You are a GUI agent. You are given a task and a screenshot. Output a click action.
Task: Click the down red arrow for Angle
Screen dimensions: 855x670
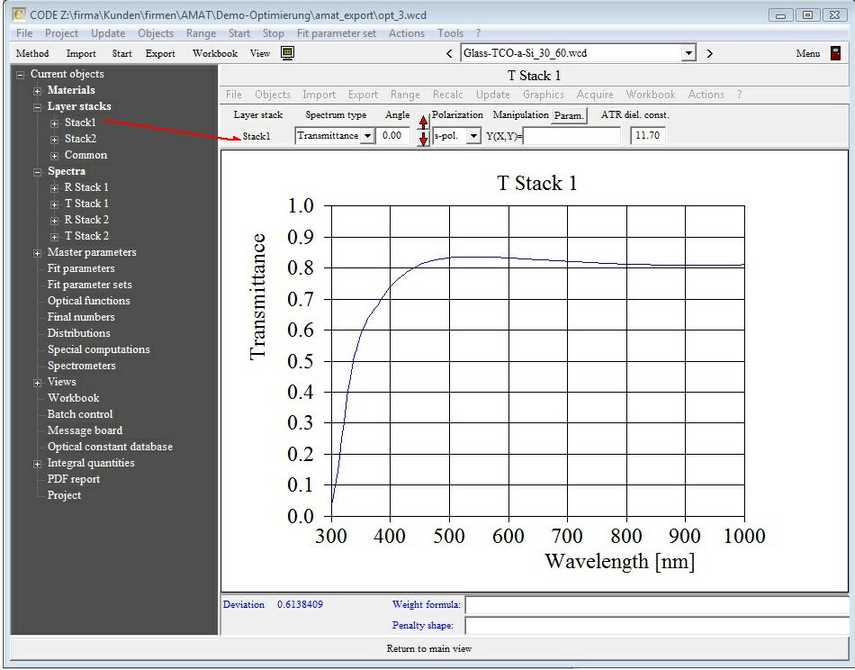coord(423,139)
